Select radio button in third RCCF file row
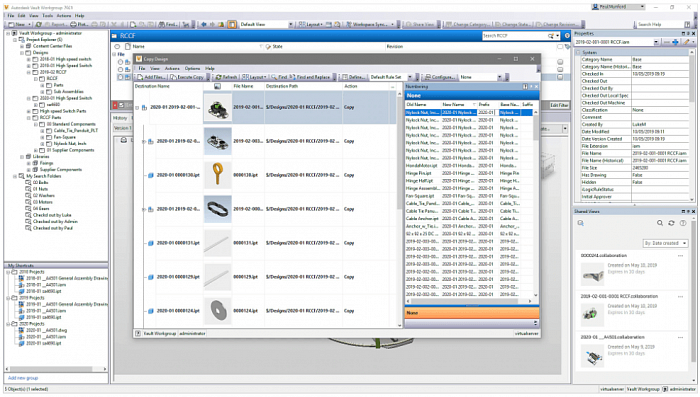The height and width of the screenshot is (397, 700). pos(121,77)
